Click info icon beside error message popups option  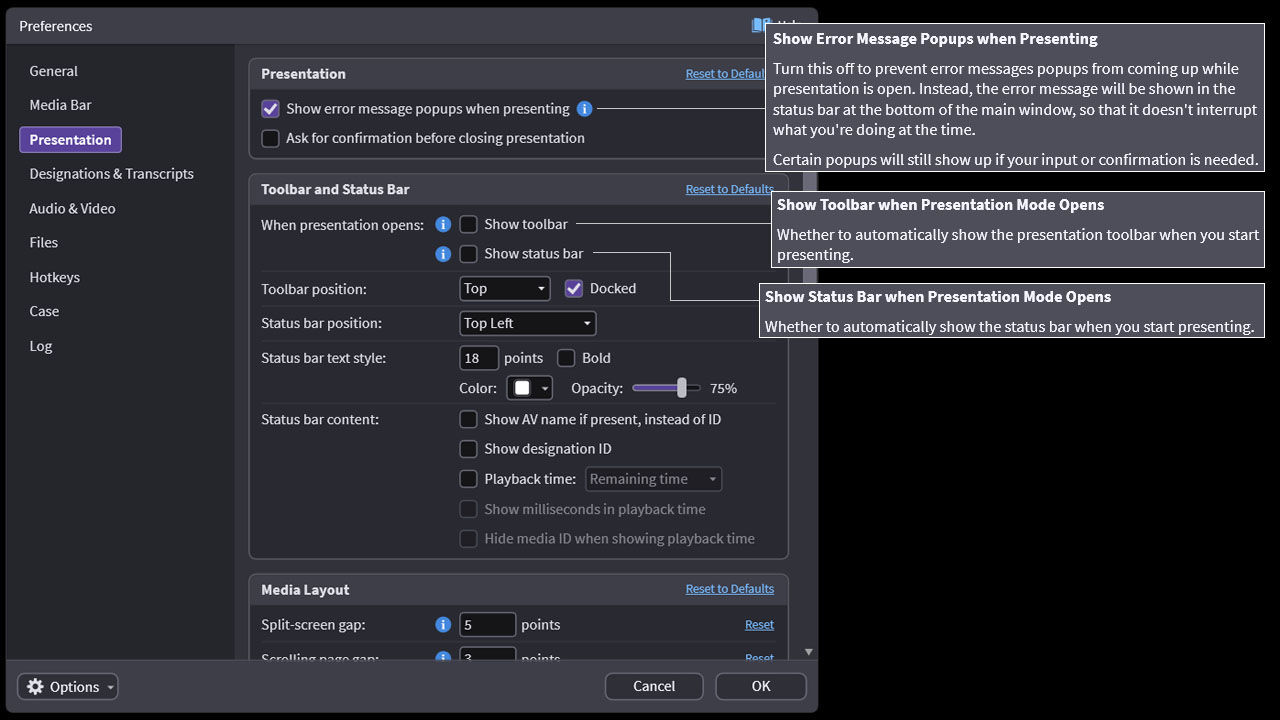[x=585, y=109]
